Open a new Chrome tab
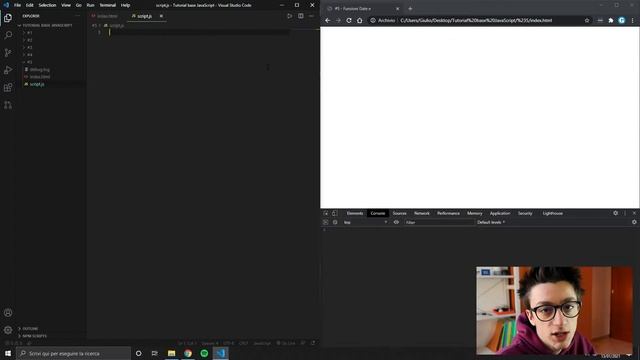Screen dimensions: 640x360 410,9
